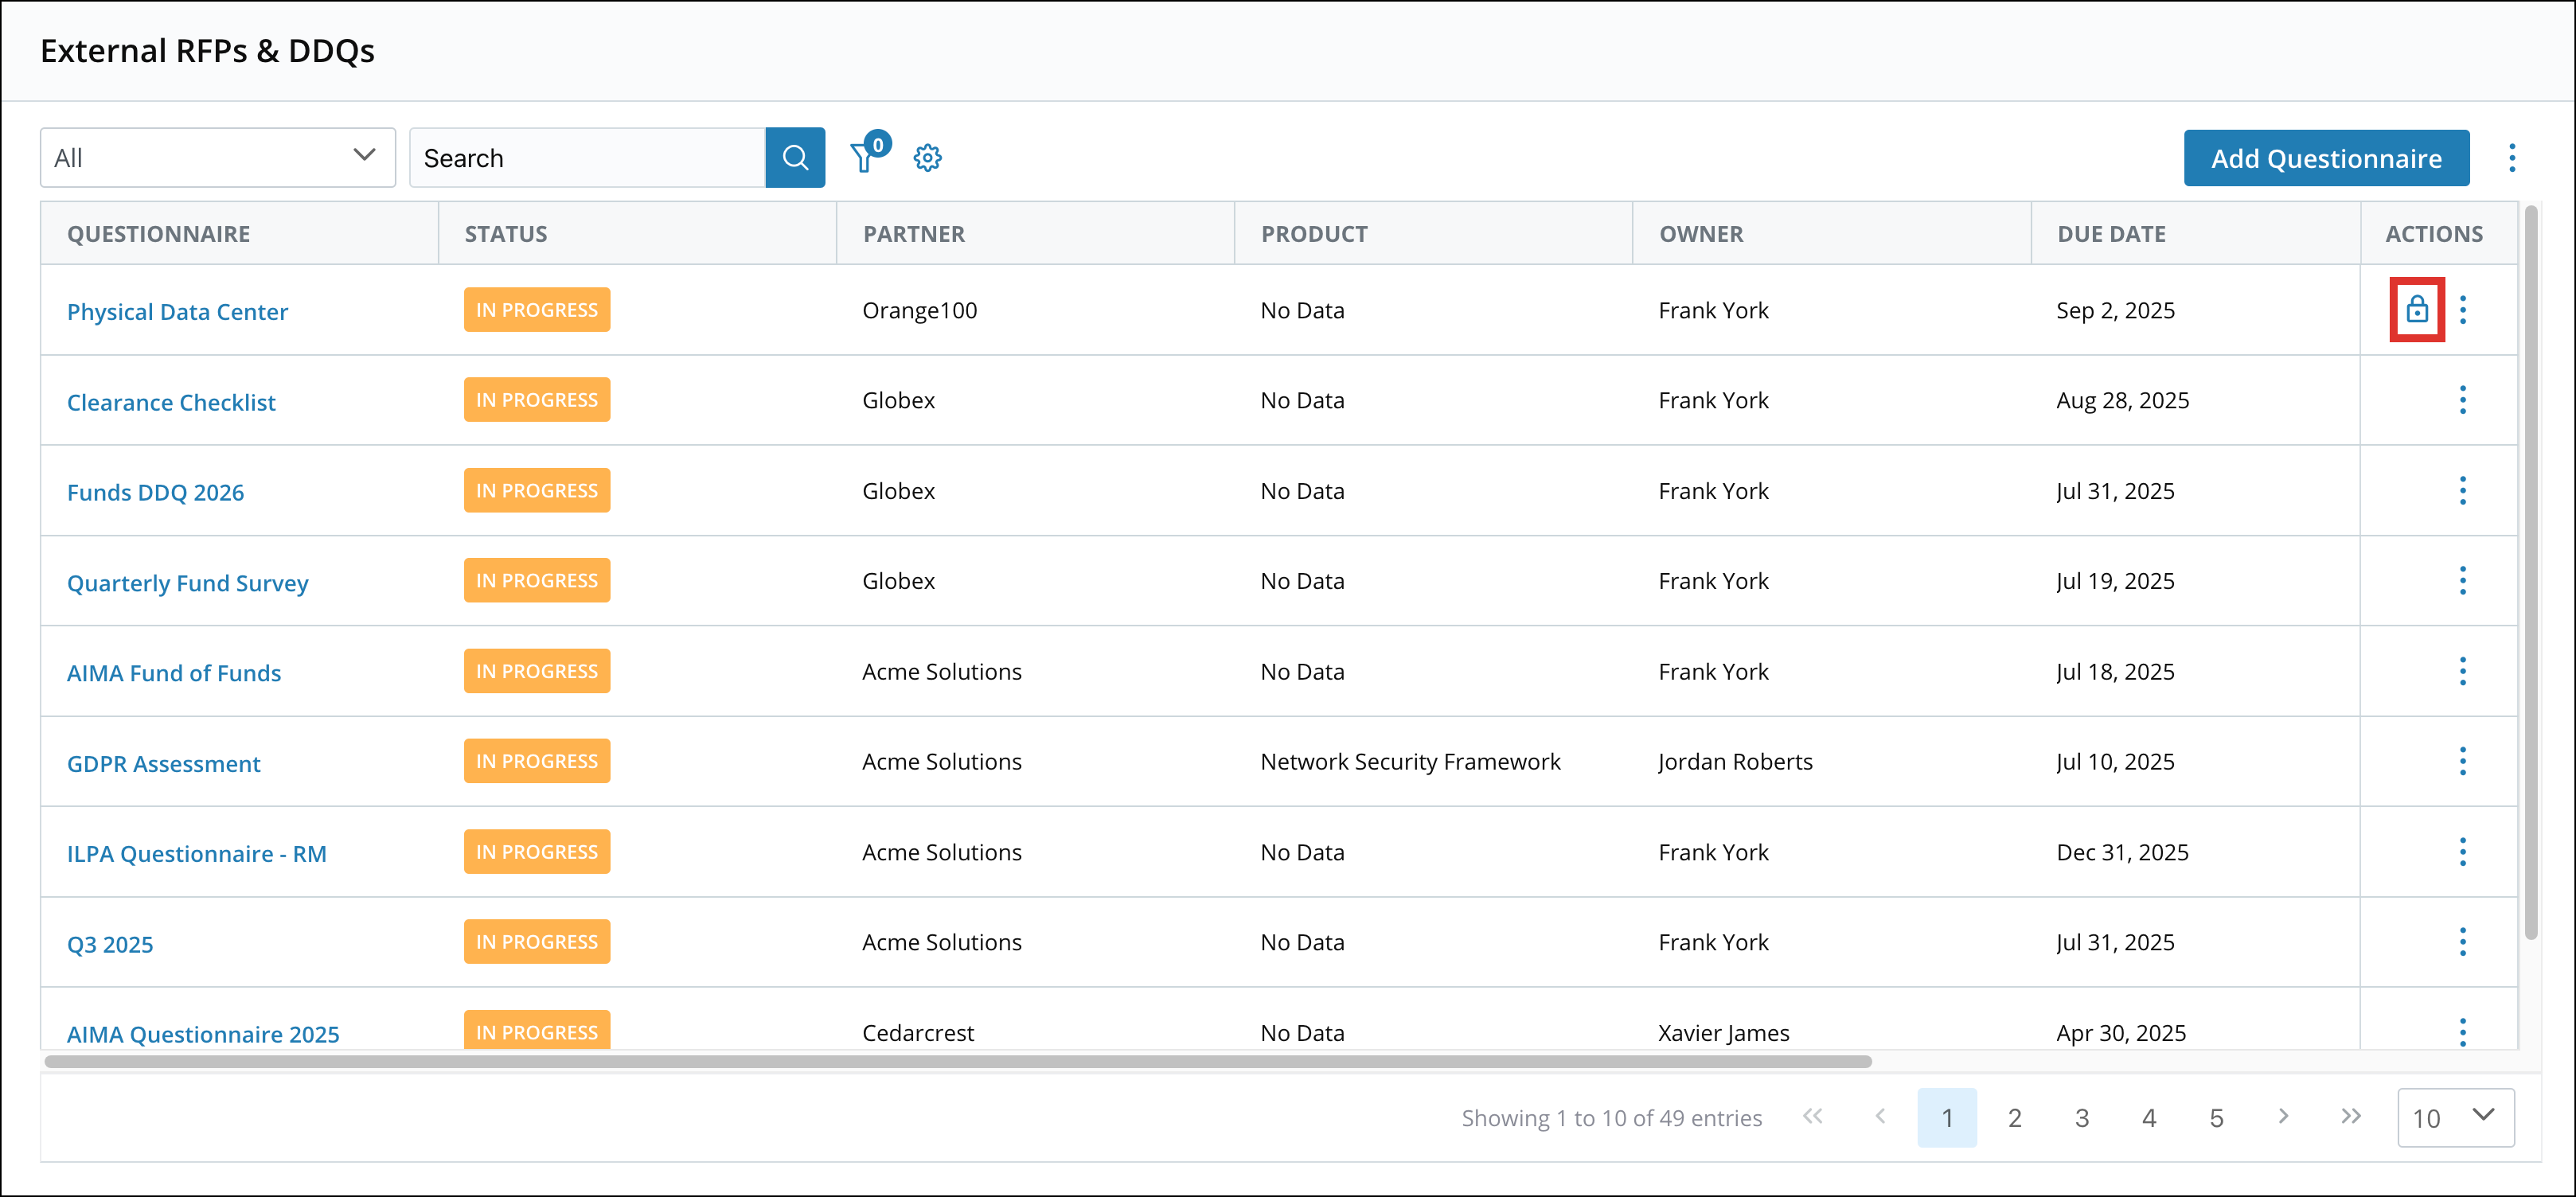
Task: Select page 3 in pagination
Action: pyautogui.click(x=2082, y=1117)
